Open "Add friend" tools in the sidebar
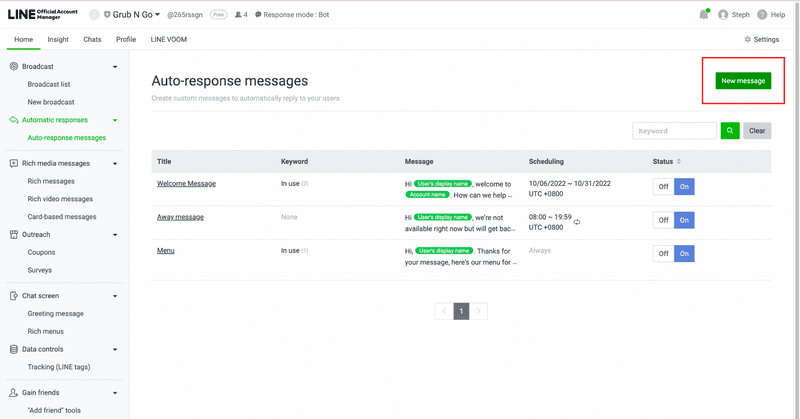 (54, 410)
